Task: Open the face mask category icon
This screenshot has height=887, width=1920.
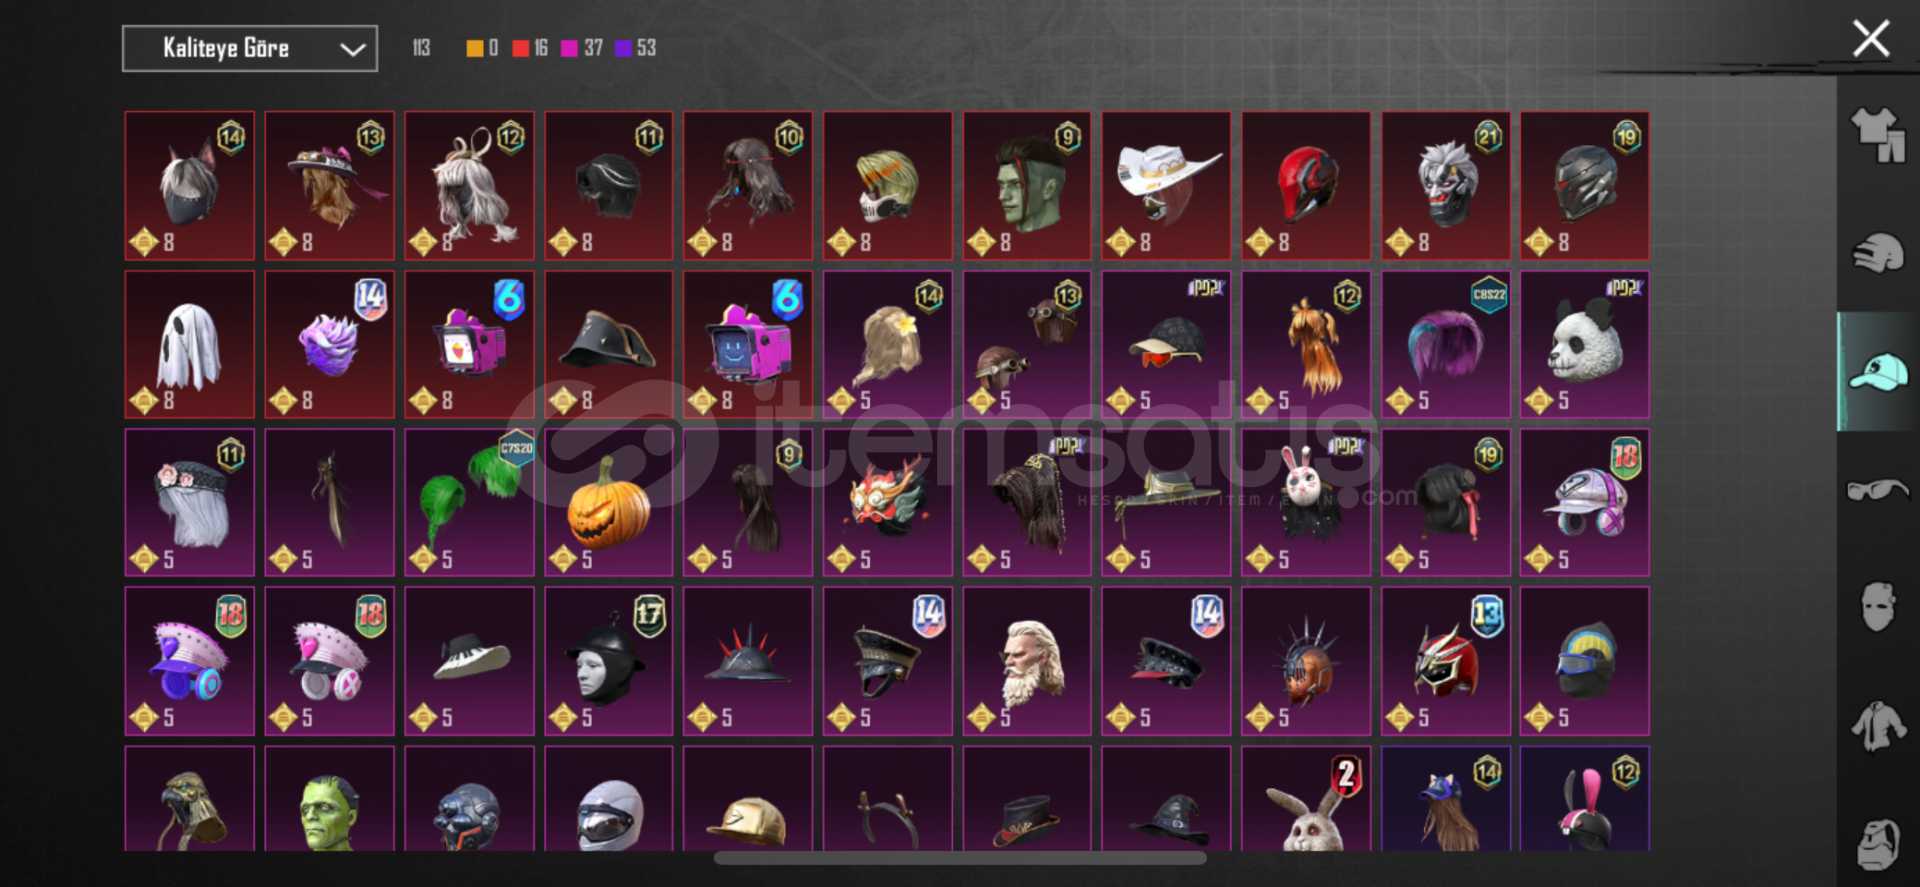Action: [1878, 607]
